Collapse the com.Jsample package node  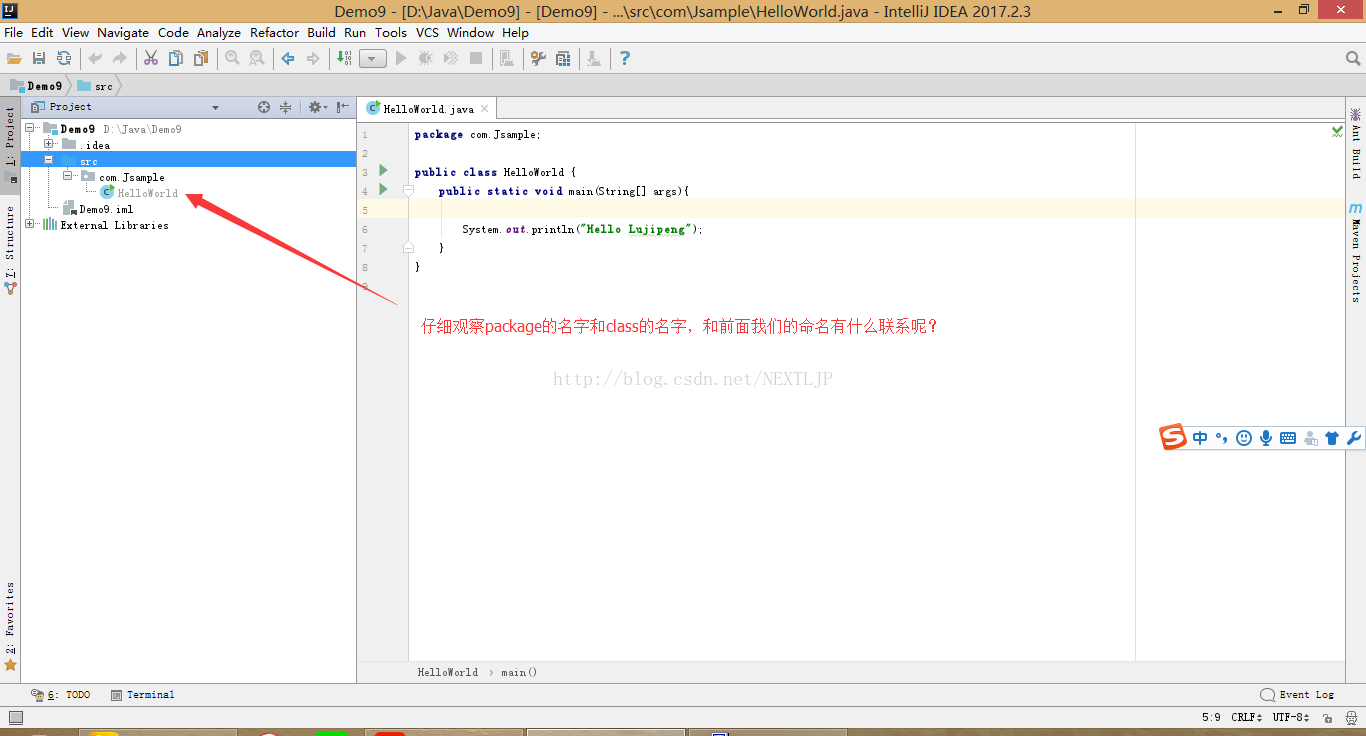click(x=67, y=176)
